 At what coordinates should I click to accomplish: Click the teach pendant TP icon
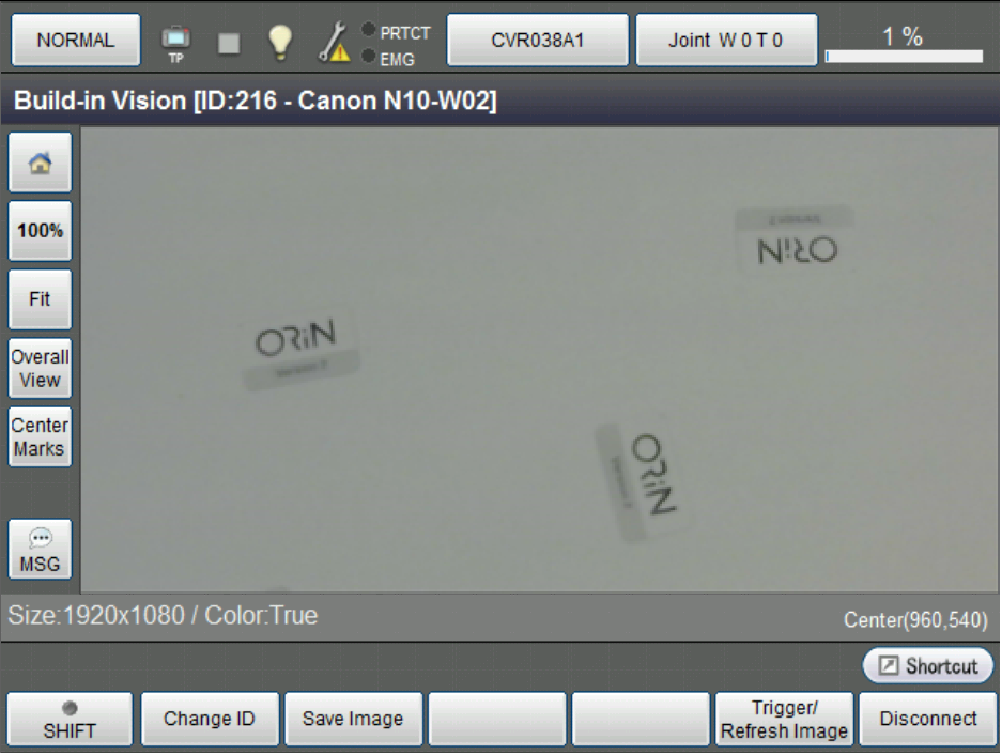point(175,43)
